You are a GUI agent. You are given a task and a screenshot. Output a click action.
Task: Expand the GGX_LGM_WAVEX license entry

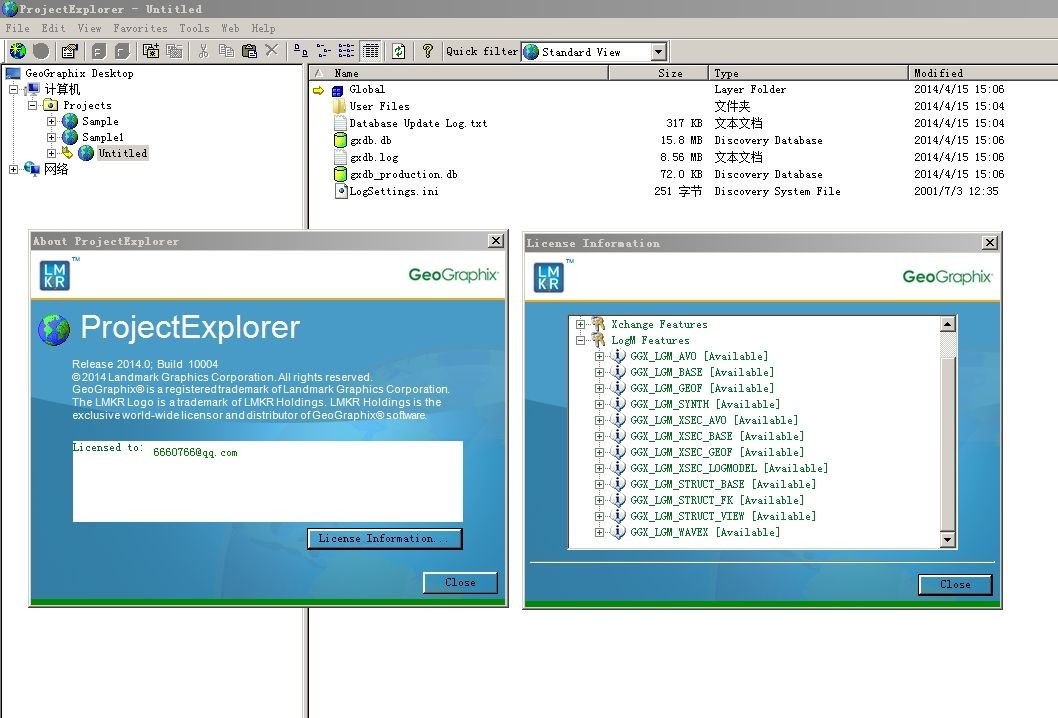tap(599, 532)
